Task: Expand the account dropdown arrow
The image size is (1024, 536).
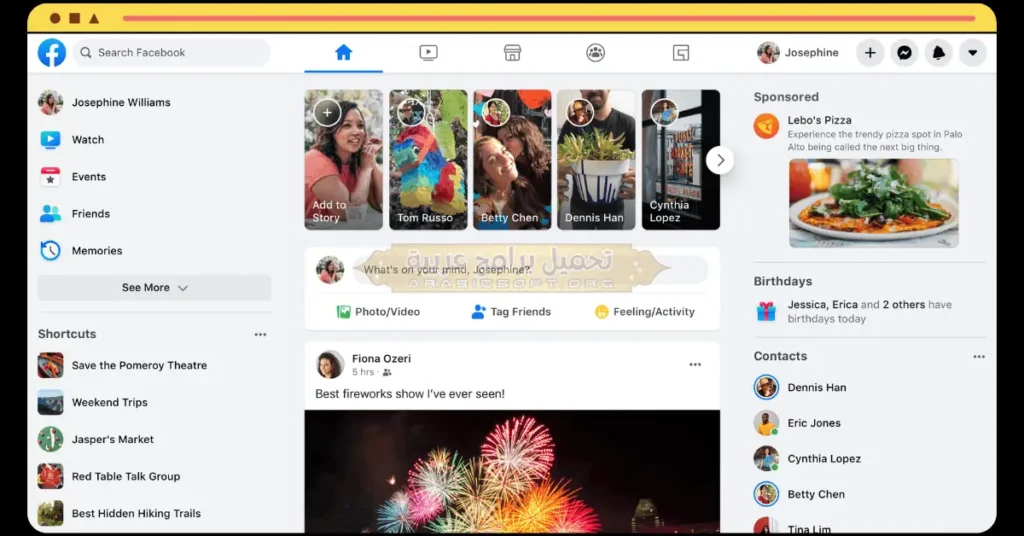Action: [972, 53]
